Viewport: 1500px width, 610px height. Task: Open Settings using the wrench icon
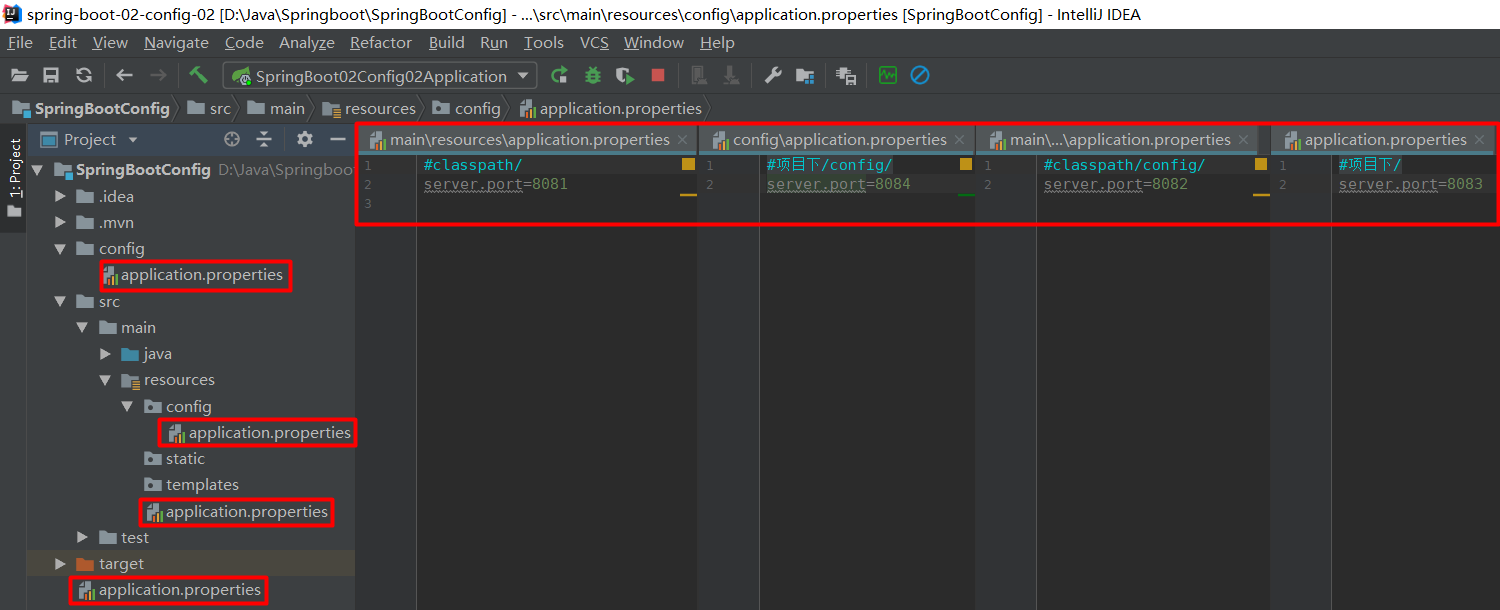pyautogui.click(x=772, y=75)
